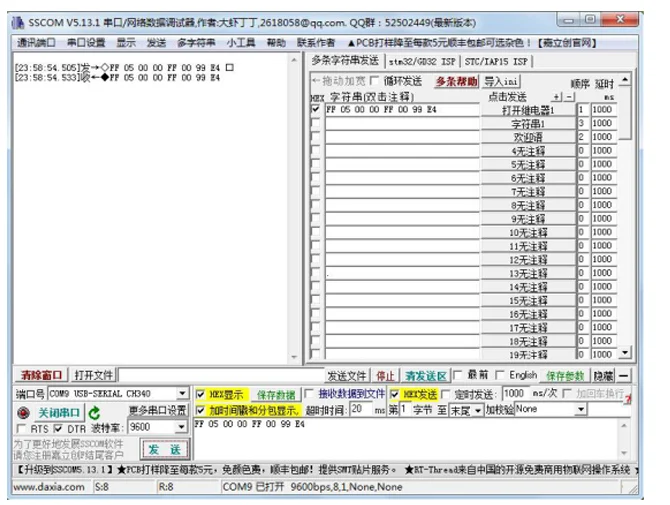
Task: Toggle the HEX显示 checkbox
Action: click(x=200, y=394)
